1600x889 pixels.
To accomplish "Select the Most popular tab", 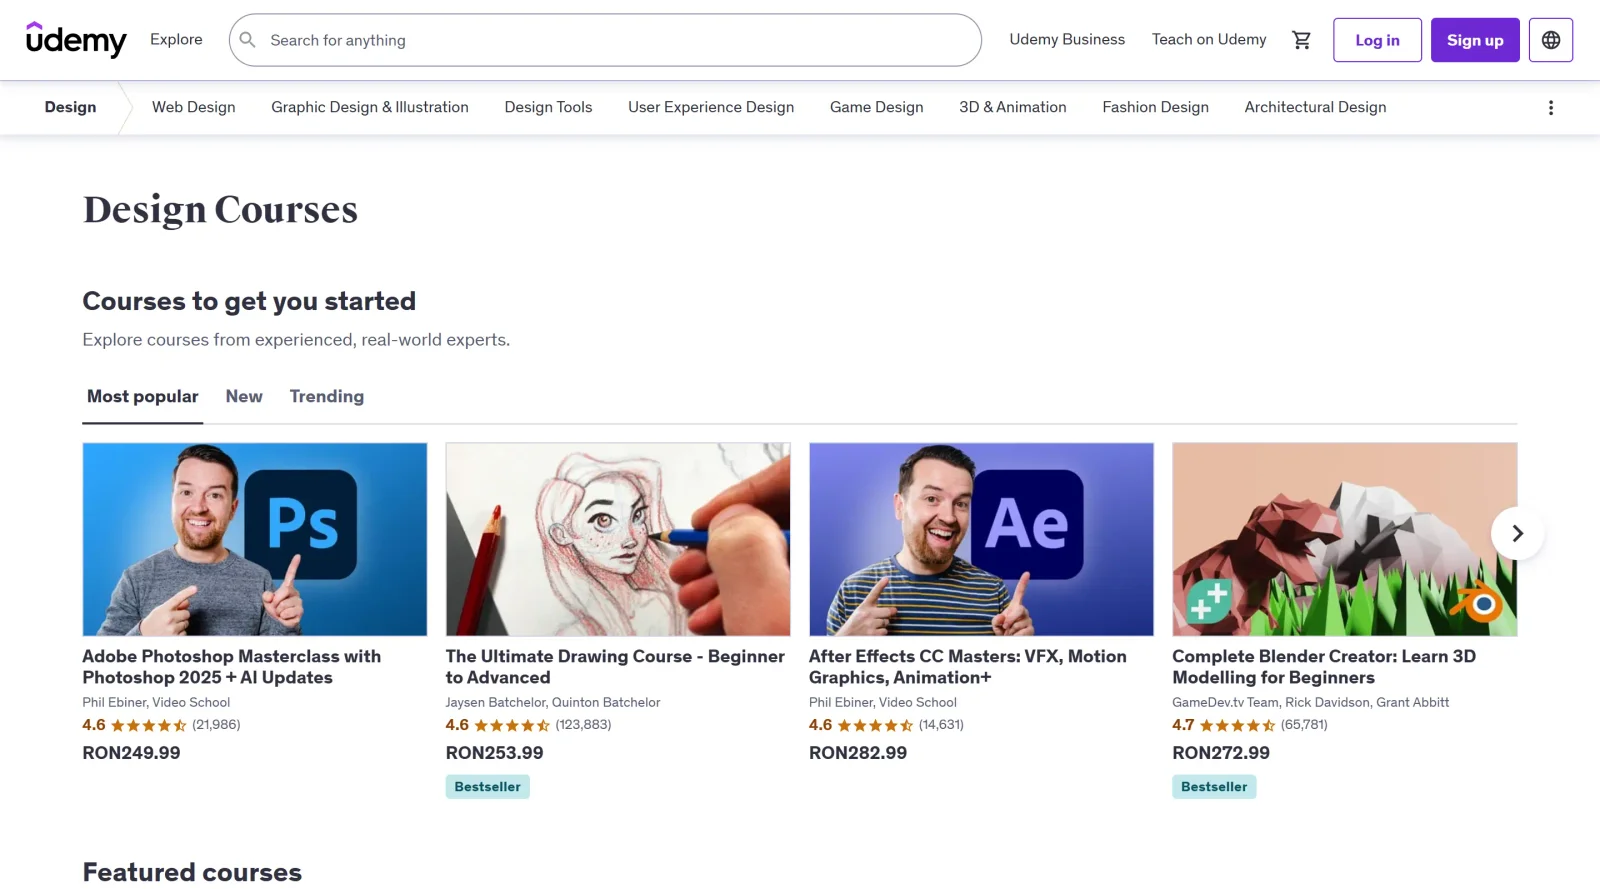I will [x=142, y=396].
